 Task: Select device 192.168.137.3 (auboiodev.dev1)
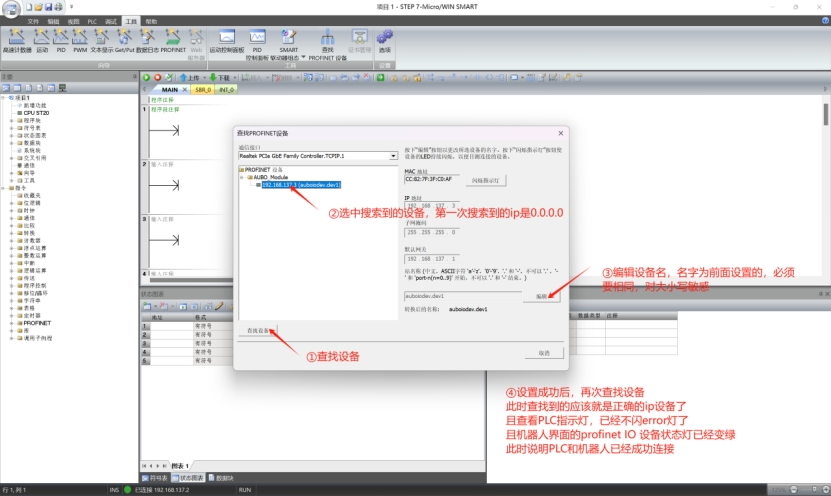(301, 185)
